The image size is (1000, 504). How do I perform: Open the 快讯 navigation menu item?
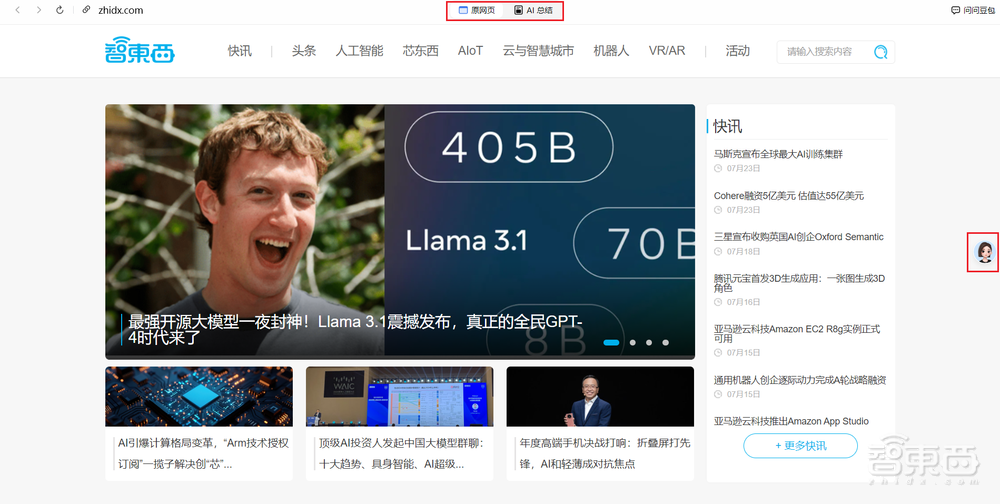coord(240,51)
